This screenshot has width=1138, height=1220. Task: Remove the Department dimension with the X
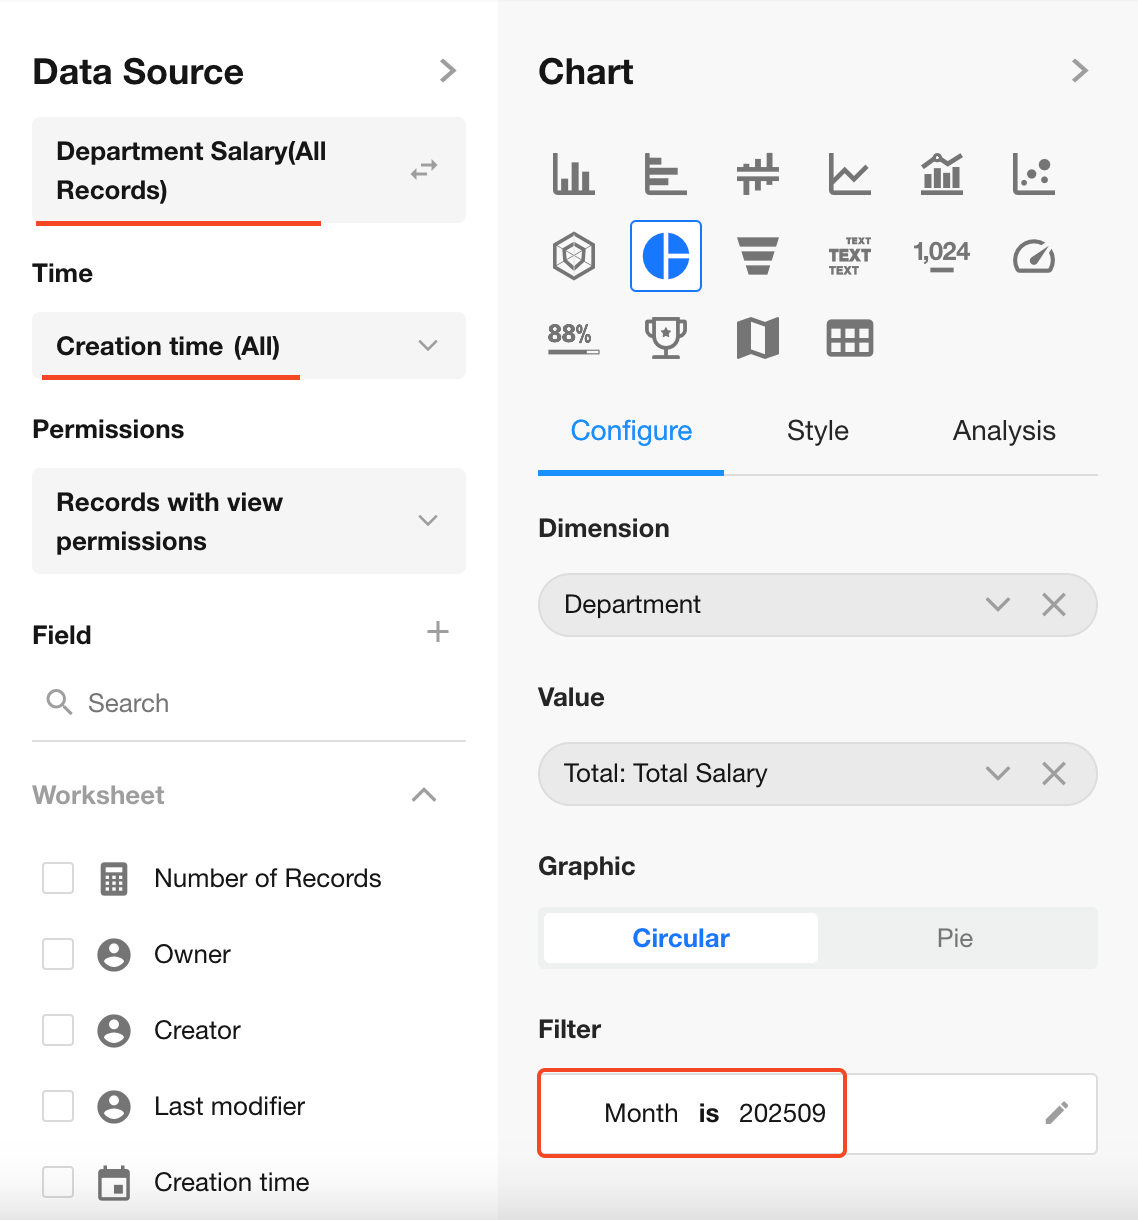click(x=1054, y=604)
